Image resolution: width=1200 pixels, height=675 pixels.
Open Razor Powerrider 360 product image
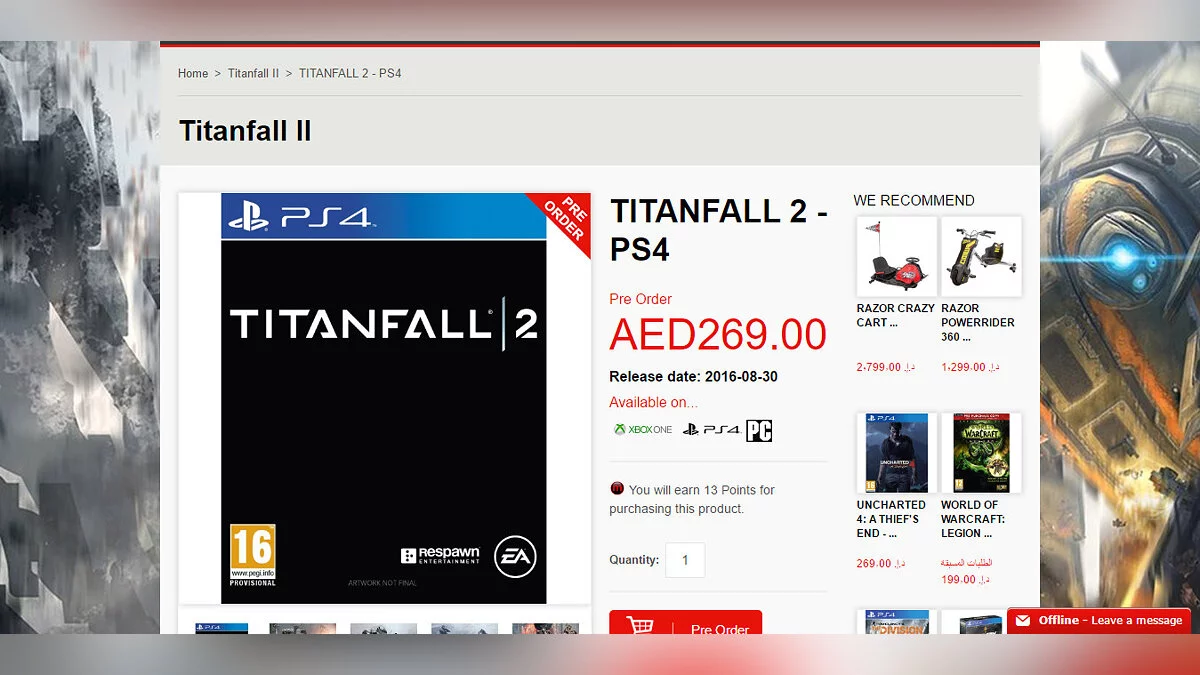[x=981, y=256]
